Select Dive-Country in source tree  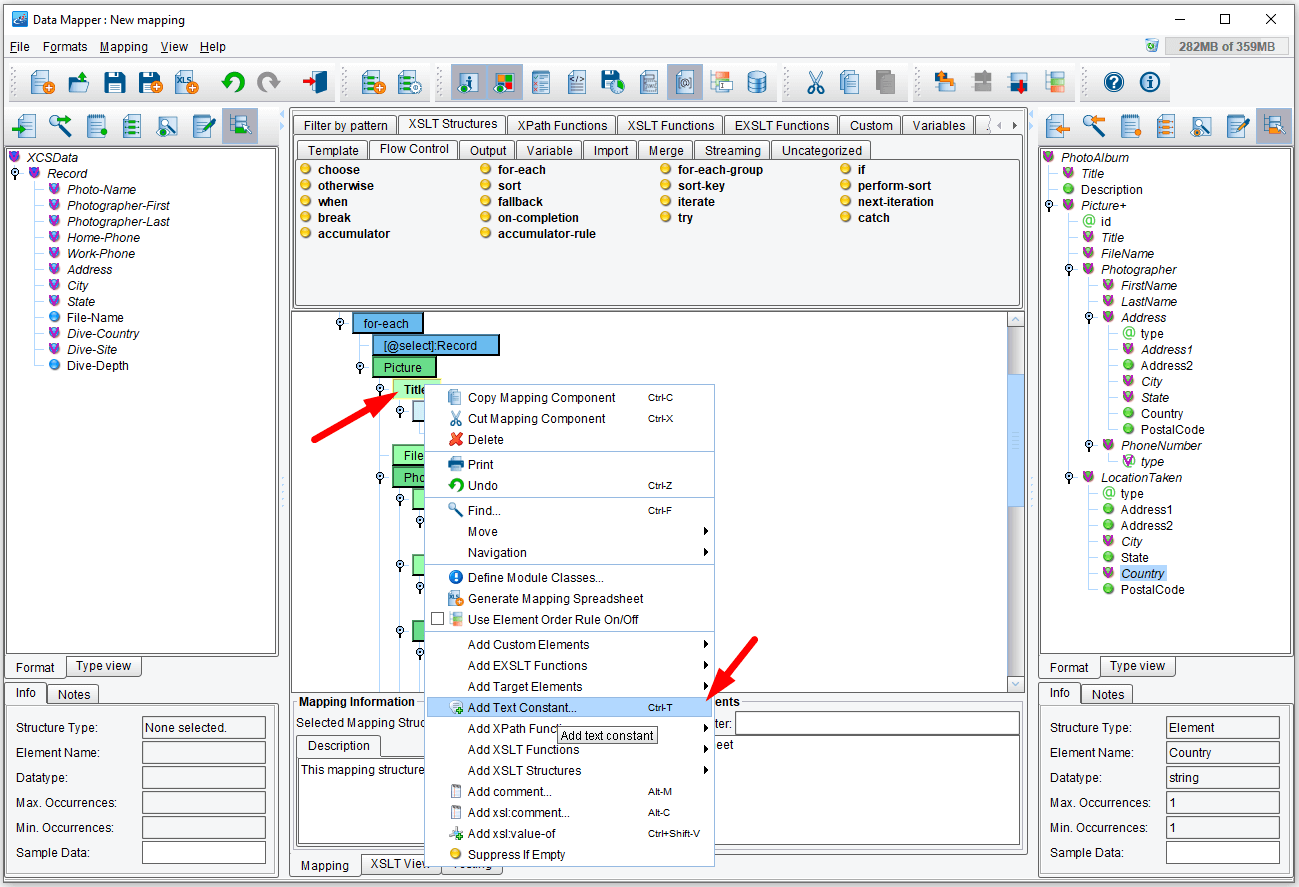[x=103, y=334]
